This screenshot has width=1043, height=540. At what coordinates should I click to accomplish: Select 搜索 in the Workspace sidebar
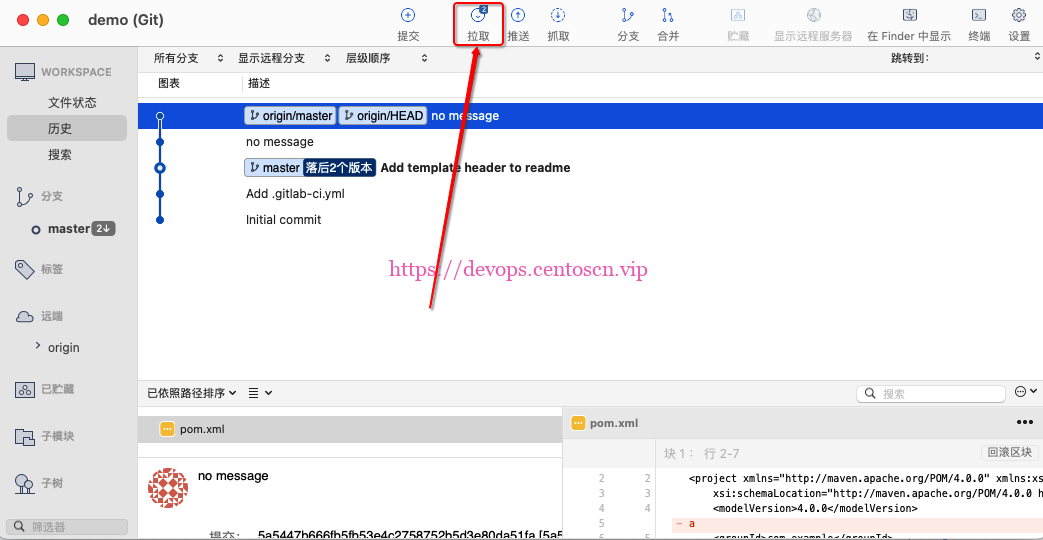click(x=60, y=155)
